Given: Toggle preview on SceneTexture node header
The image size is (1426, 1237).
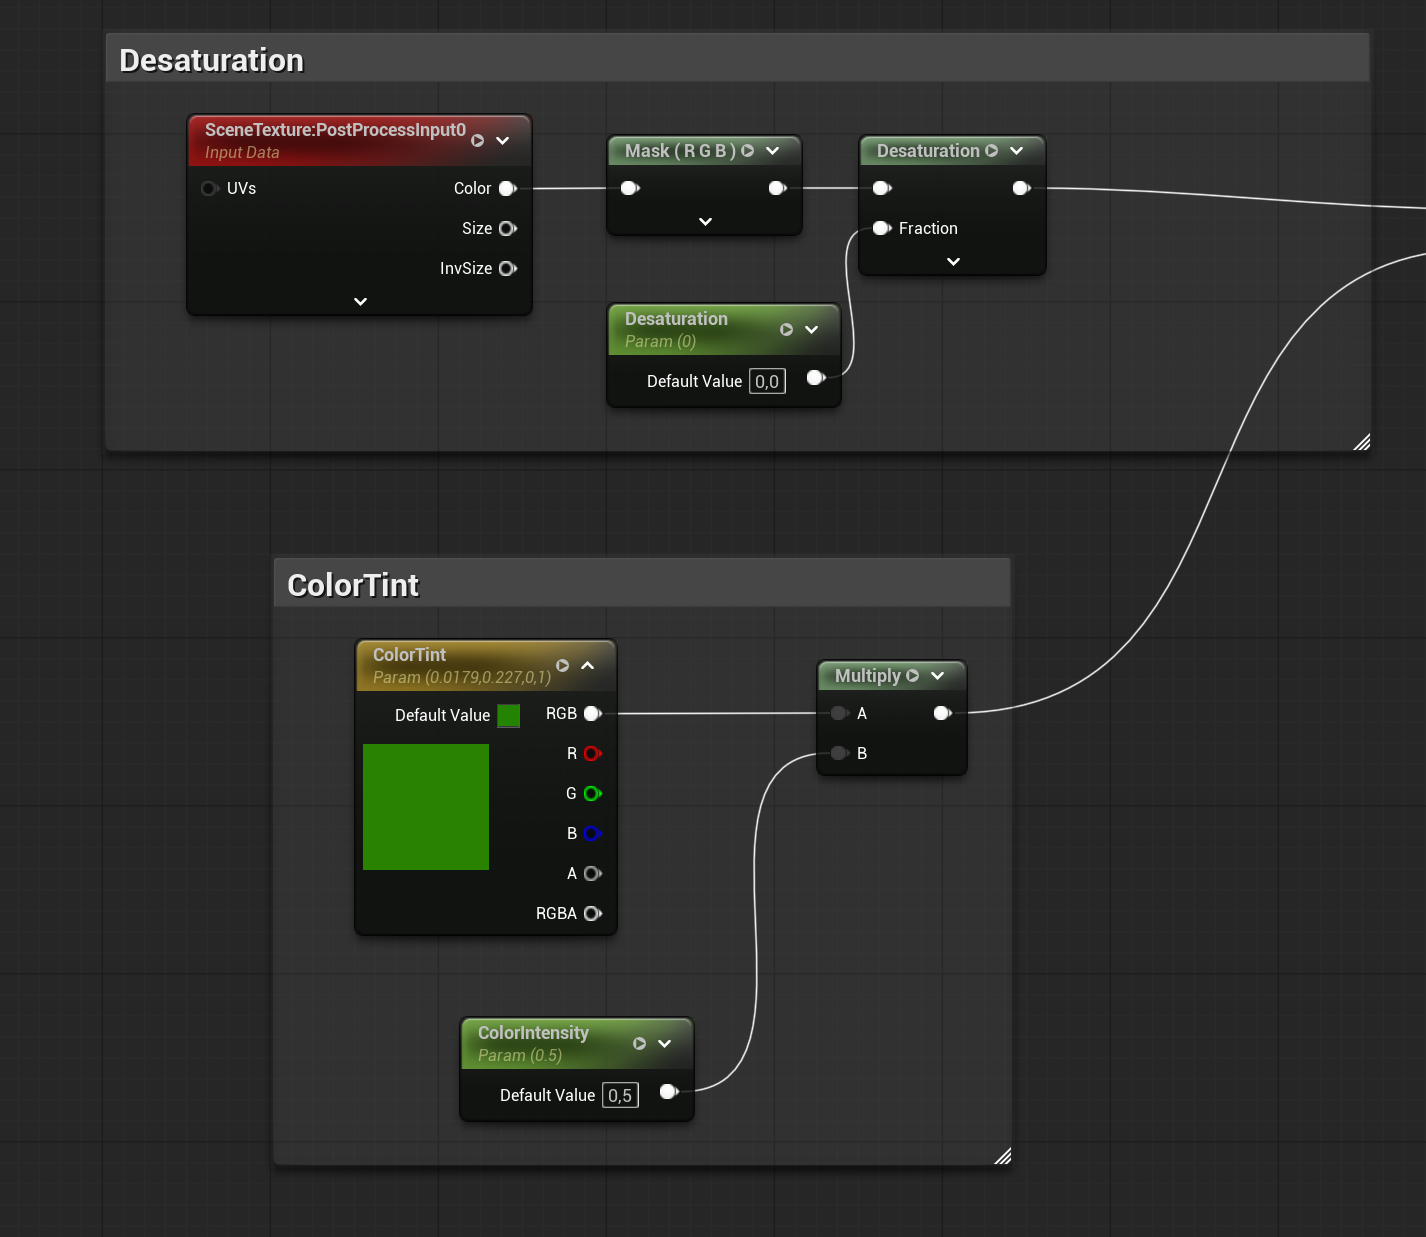Looking at the screenshot, I should click(x=477, y=141).
